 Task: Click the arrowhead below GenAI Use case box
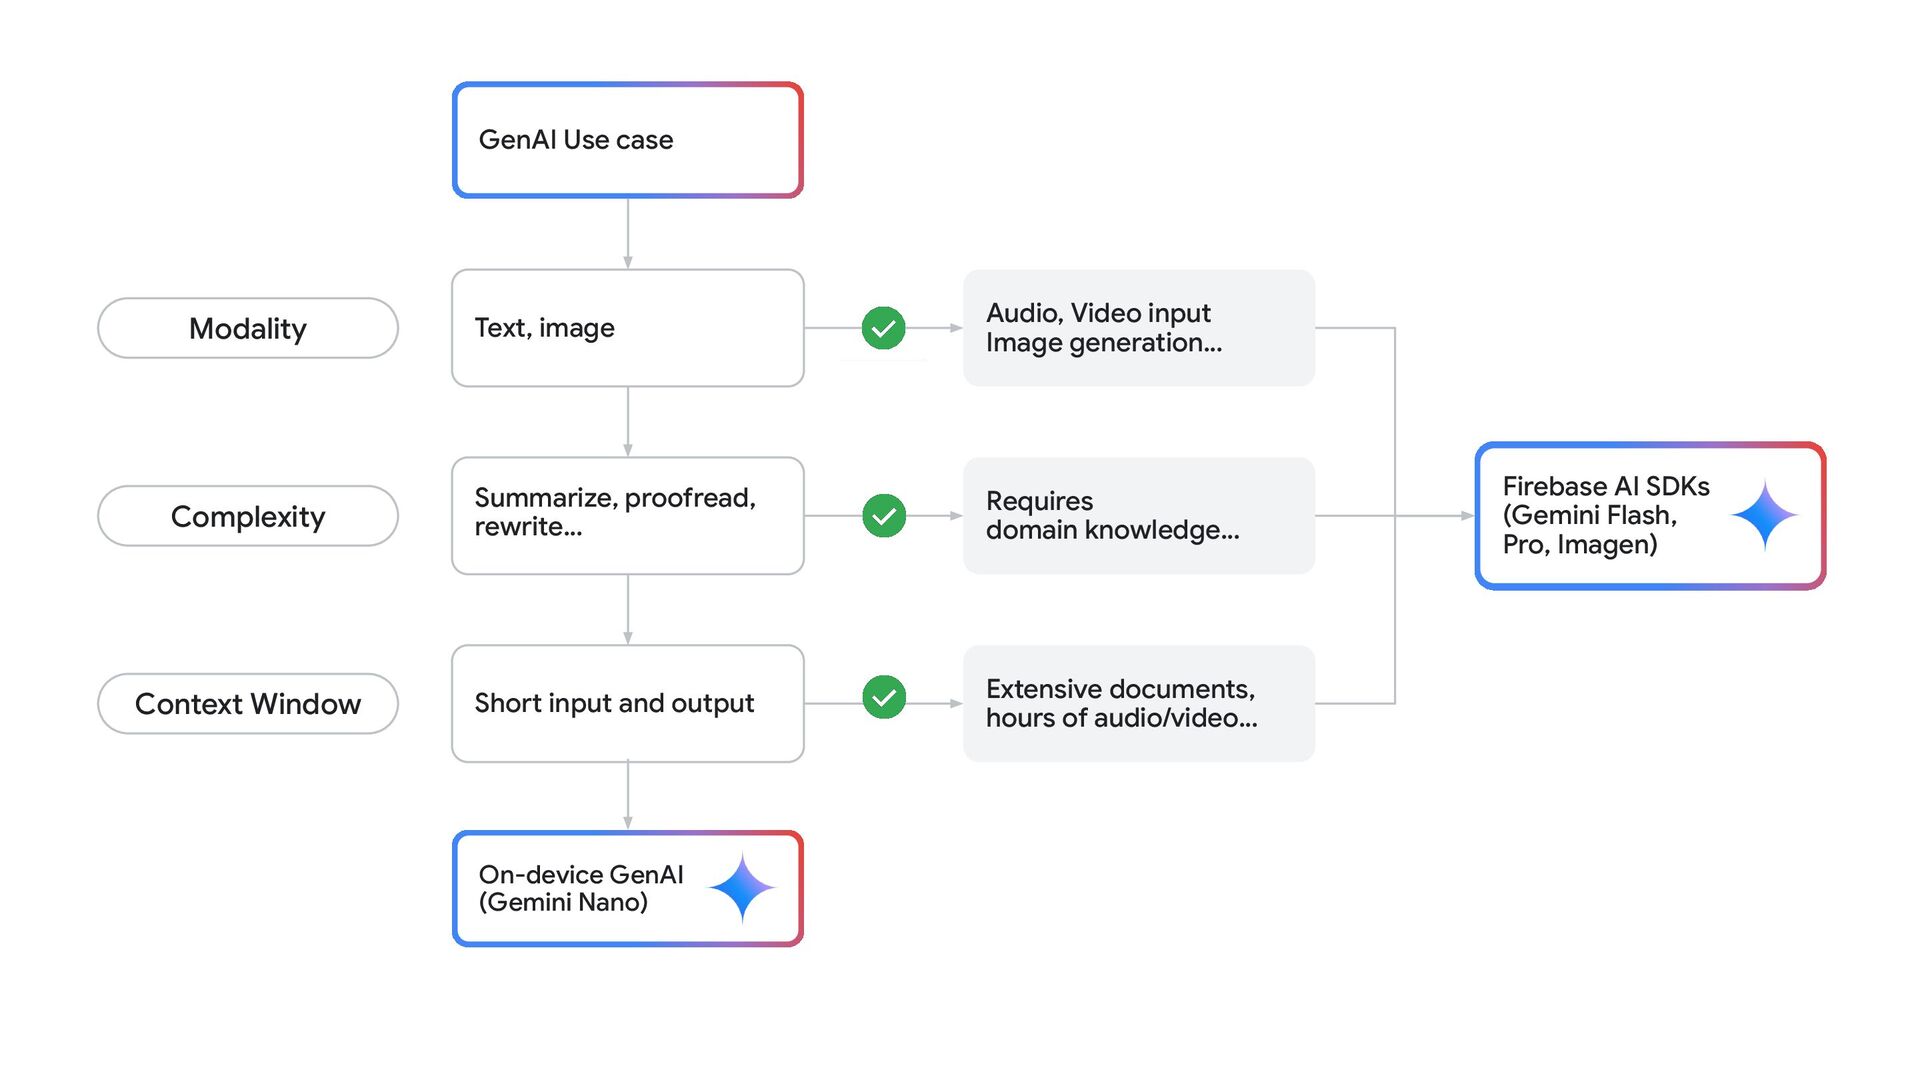click(x=628, y=262)
